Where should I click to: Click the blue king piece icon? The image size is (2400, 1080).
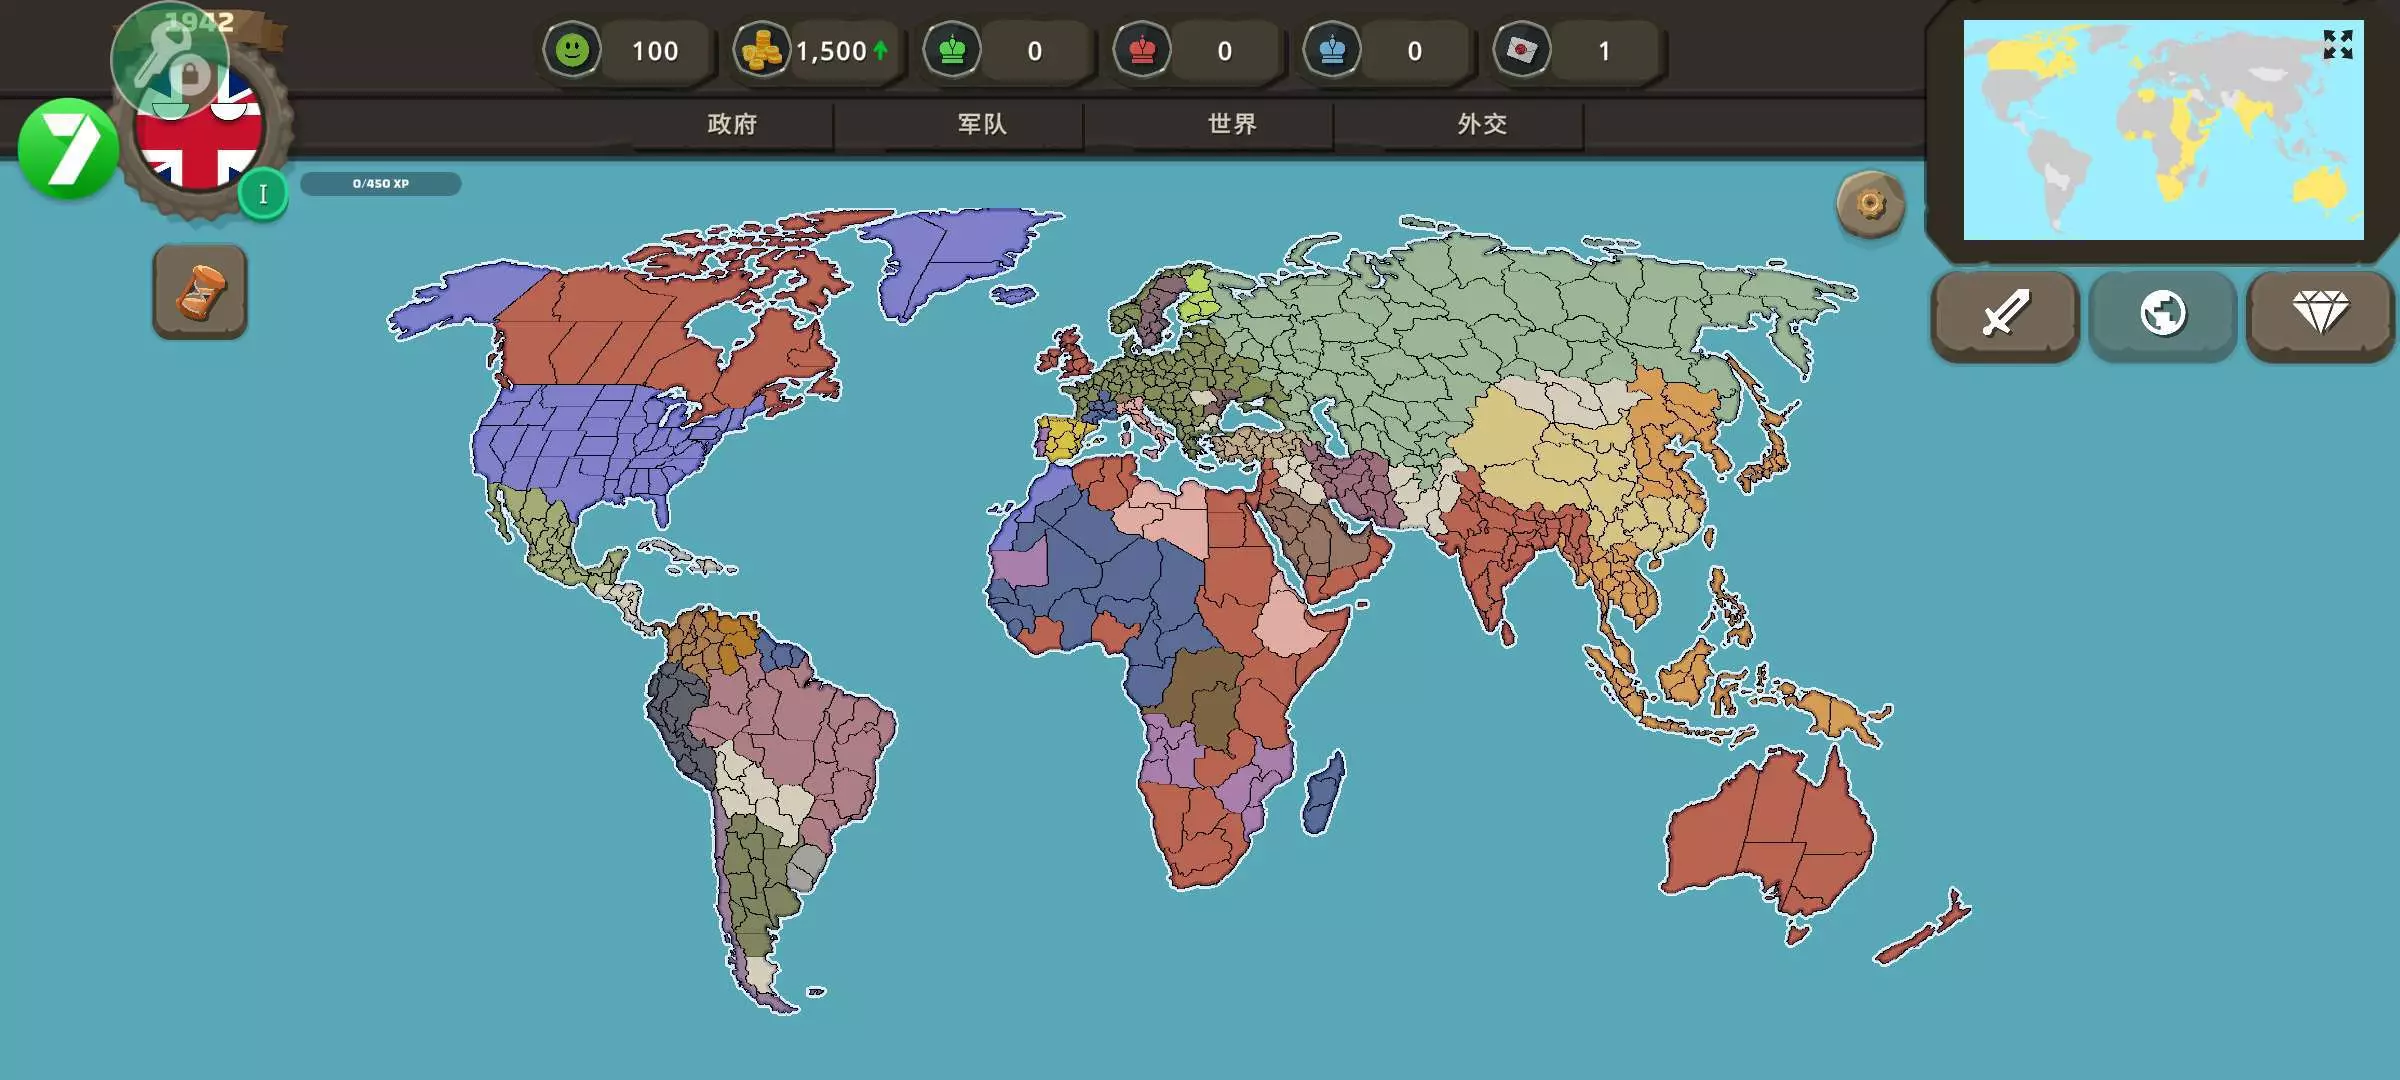[1332, 50]
